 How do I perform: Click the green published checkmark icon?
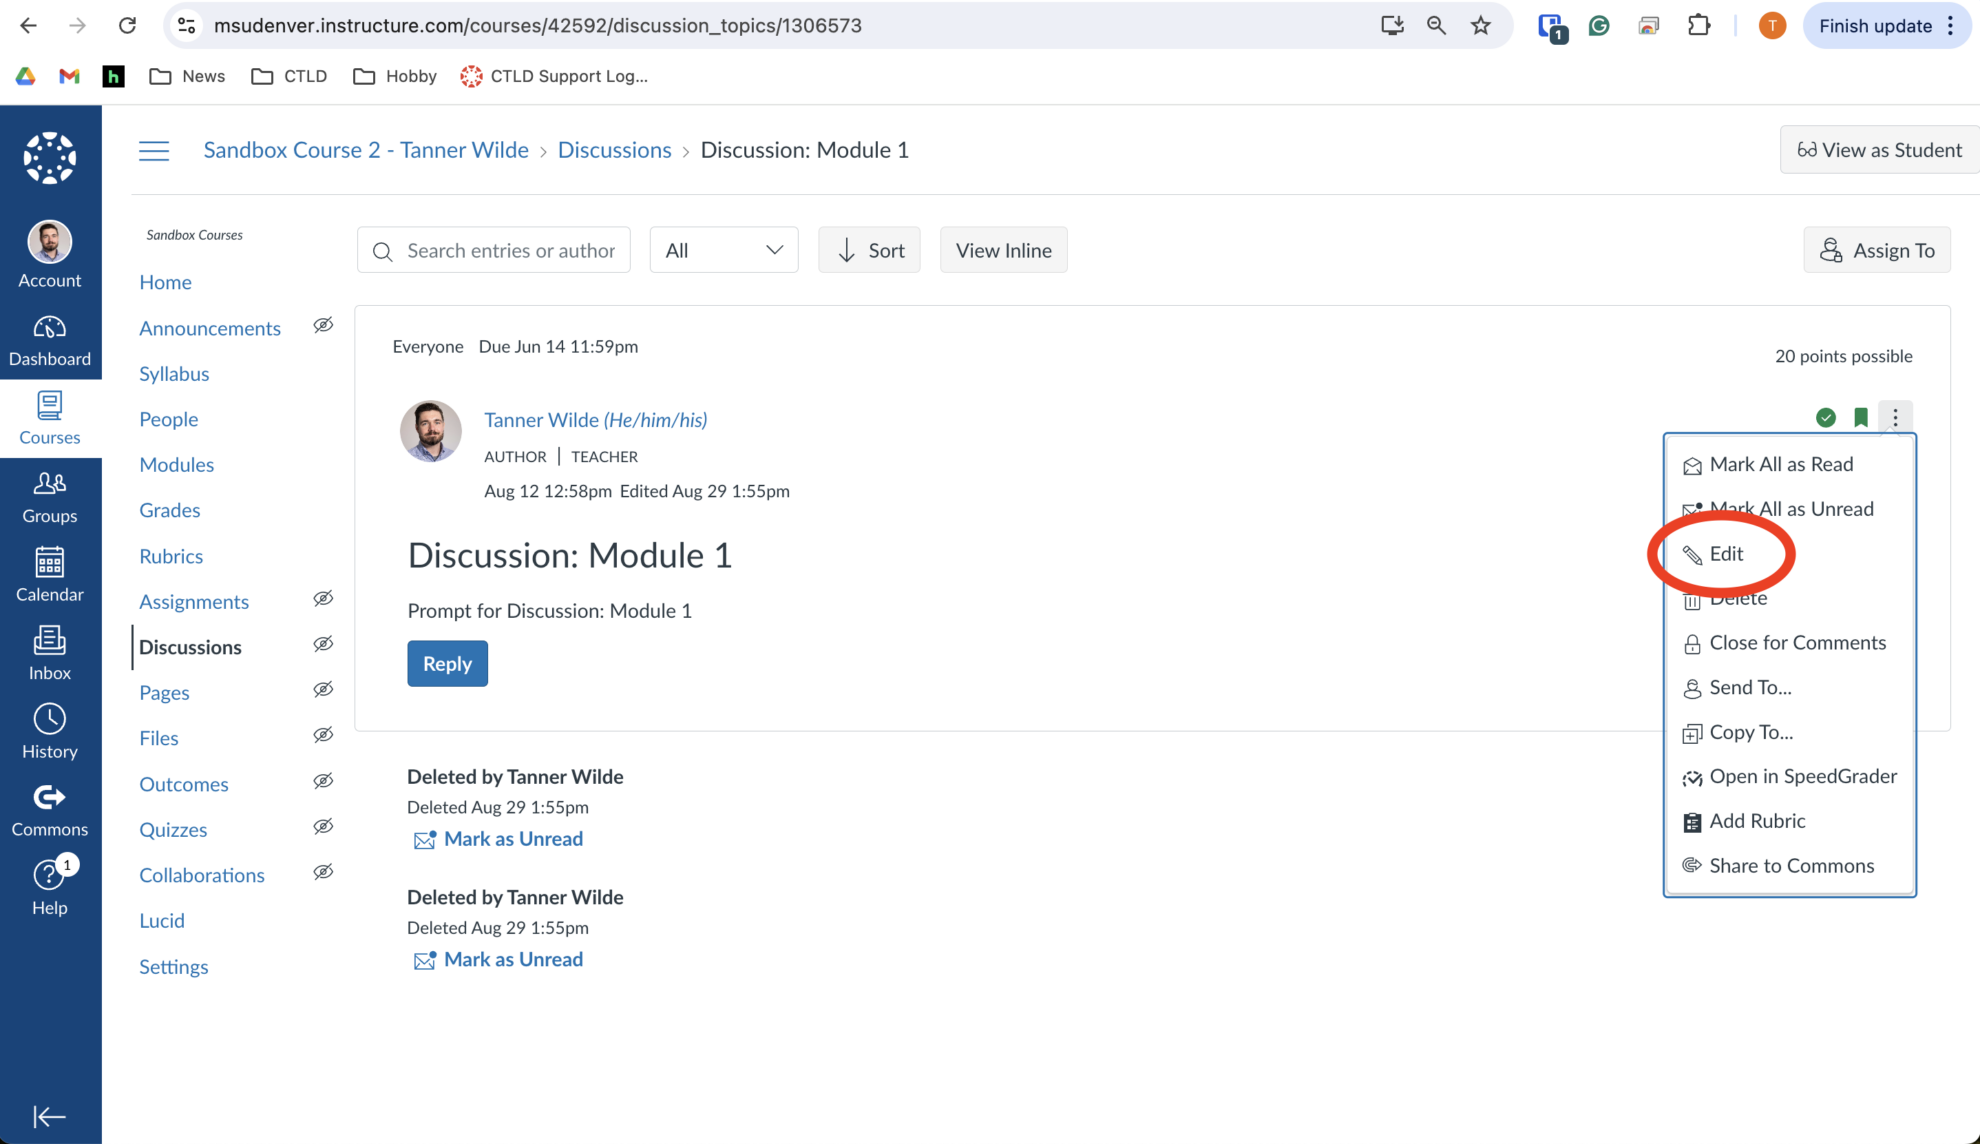[x=1826, y=417]
